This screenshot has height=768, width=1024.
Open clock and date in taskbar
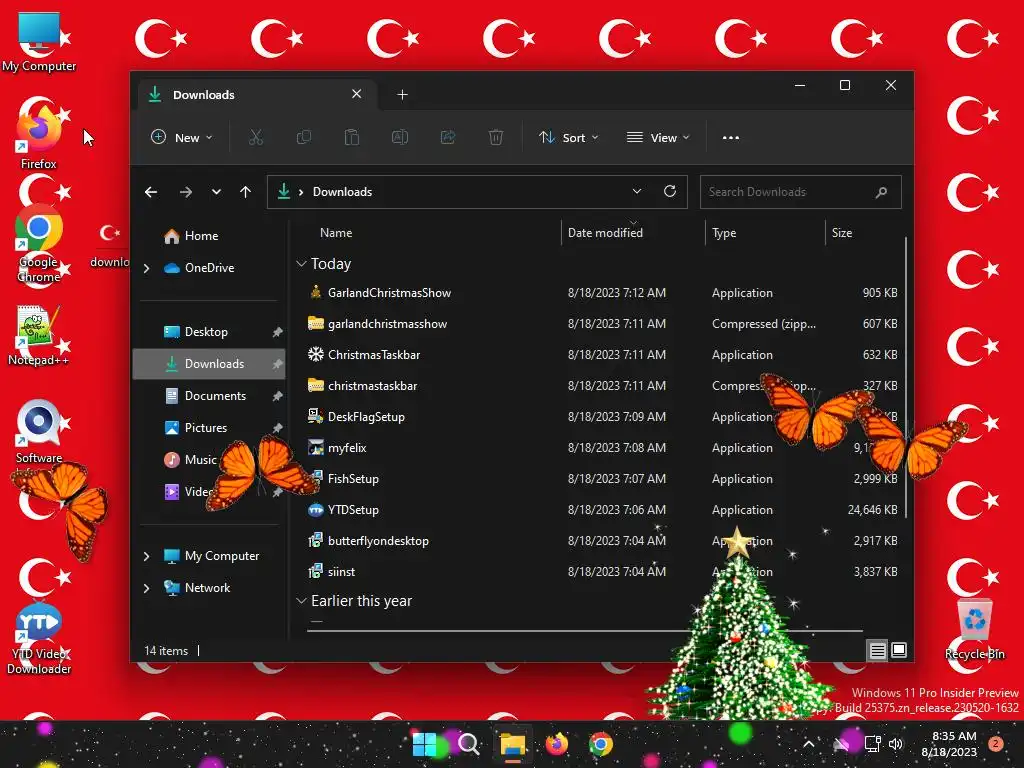click(950, 744)
